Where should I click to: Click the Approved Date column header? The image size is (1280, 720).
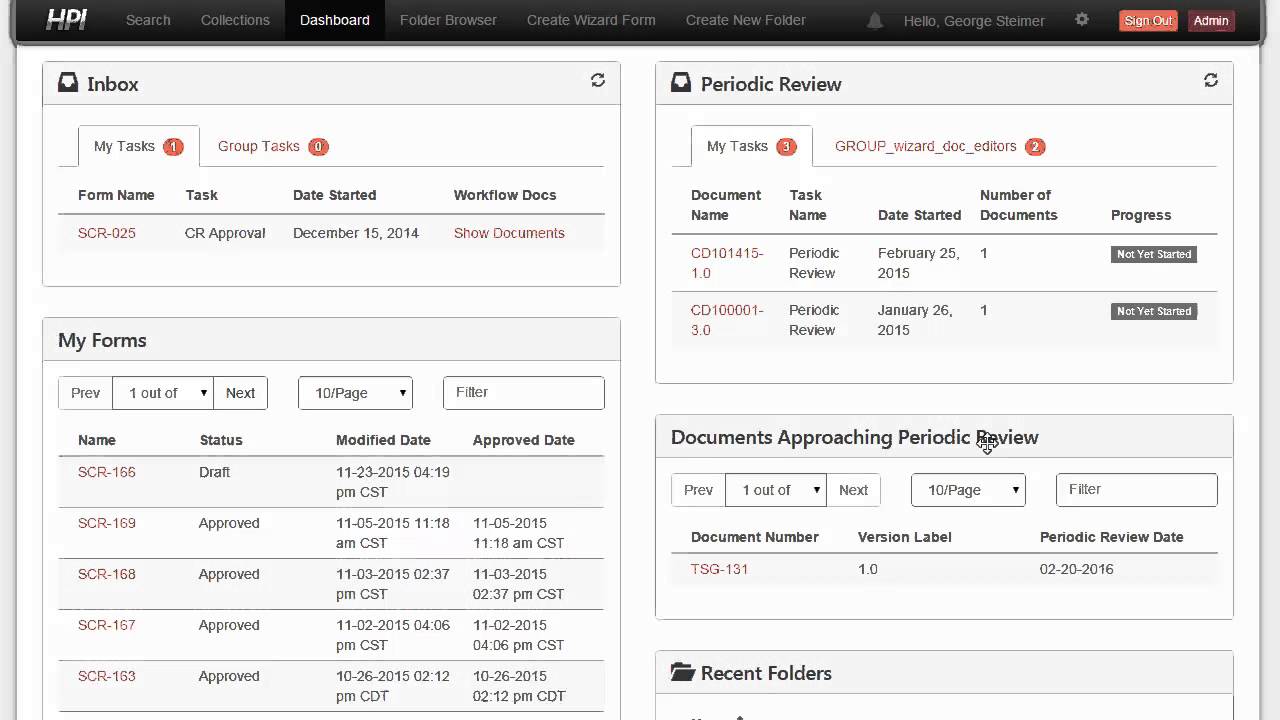pos(524,440)
